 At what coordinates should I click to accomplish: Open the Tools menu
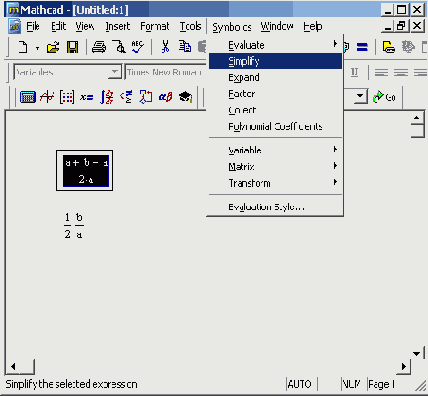[190, 26]
